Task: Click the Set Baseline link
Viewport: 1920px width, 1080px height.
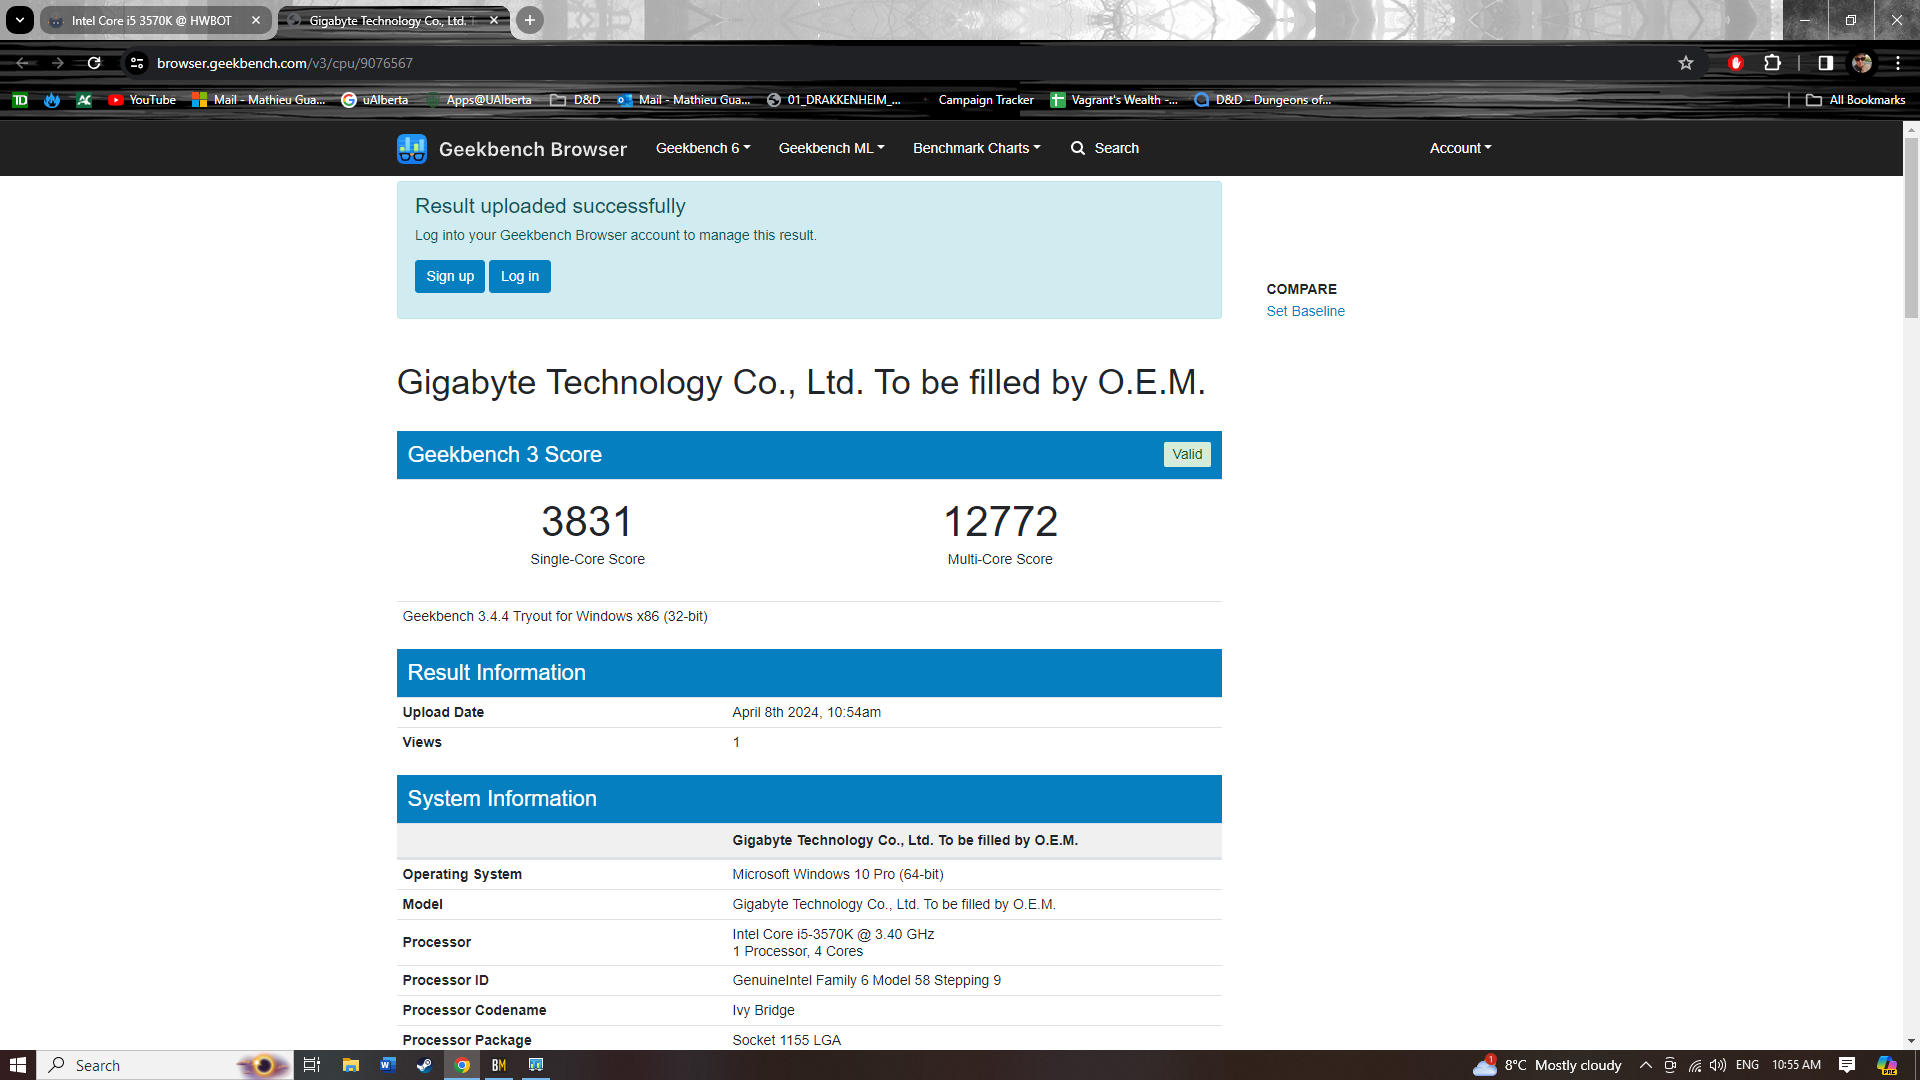Action: coord(1305,311)
